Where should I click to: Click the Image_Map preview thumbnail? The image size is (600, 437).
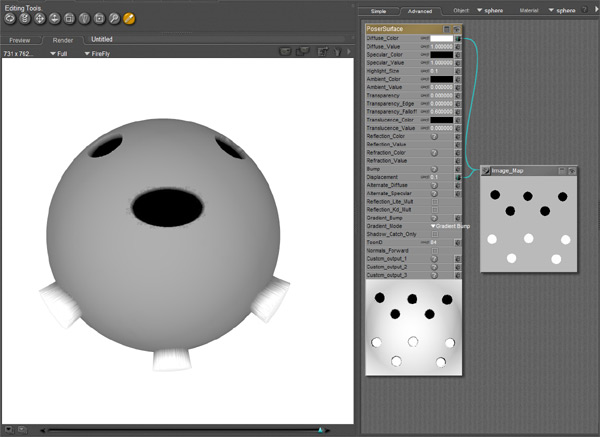529,226
